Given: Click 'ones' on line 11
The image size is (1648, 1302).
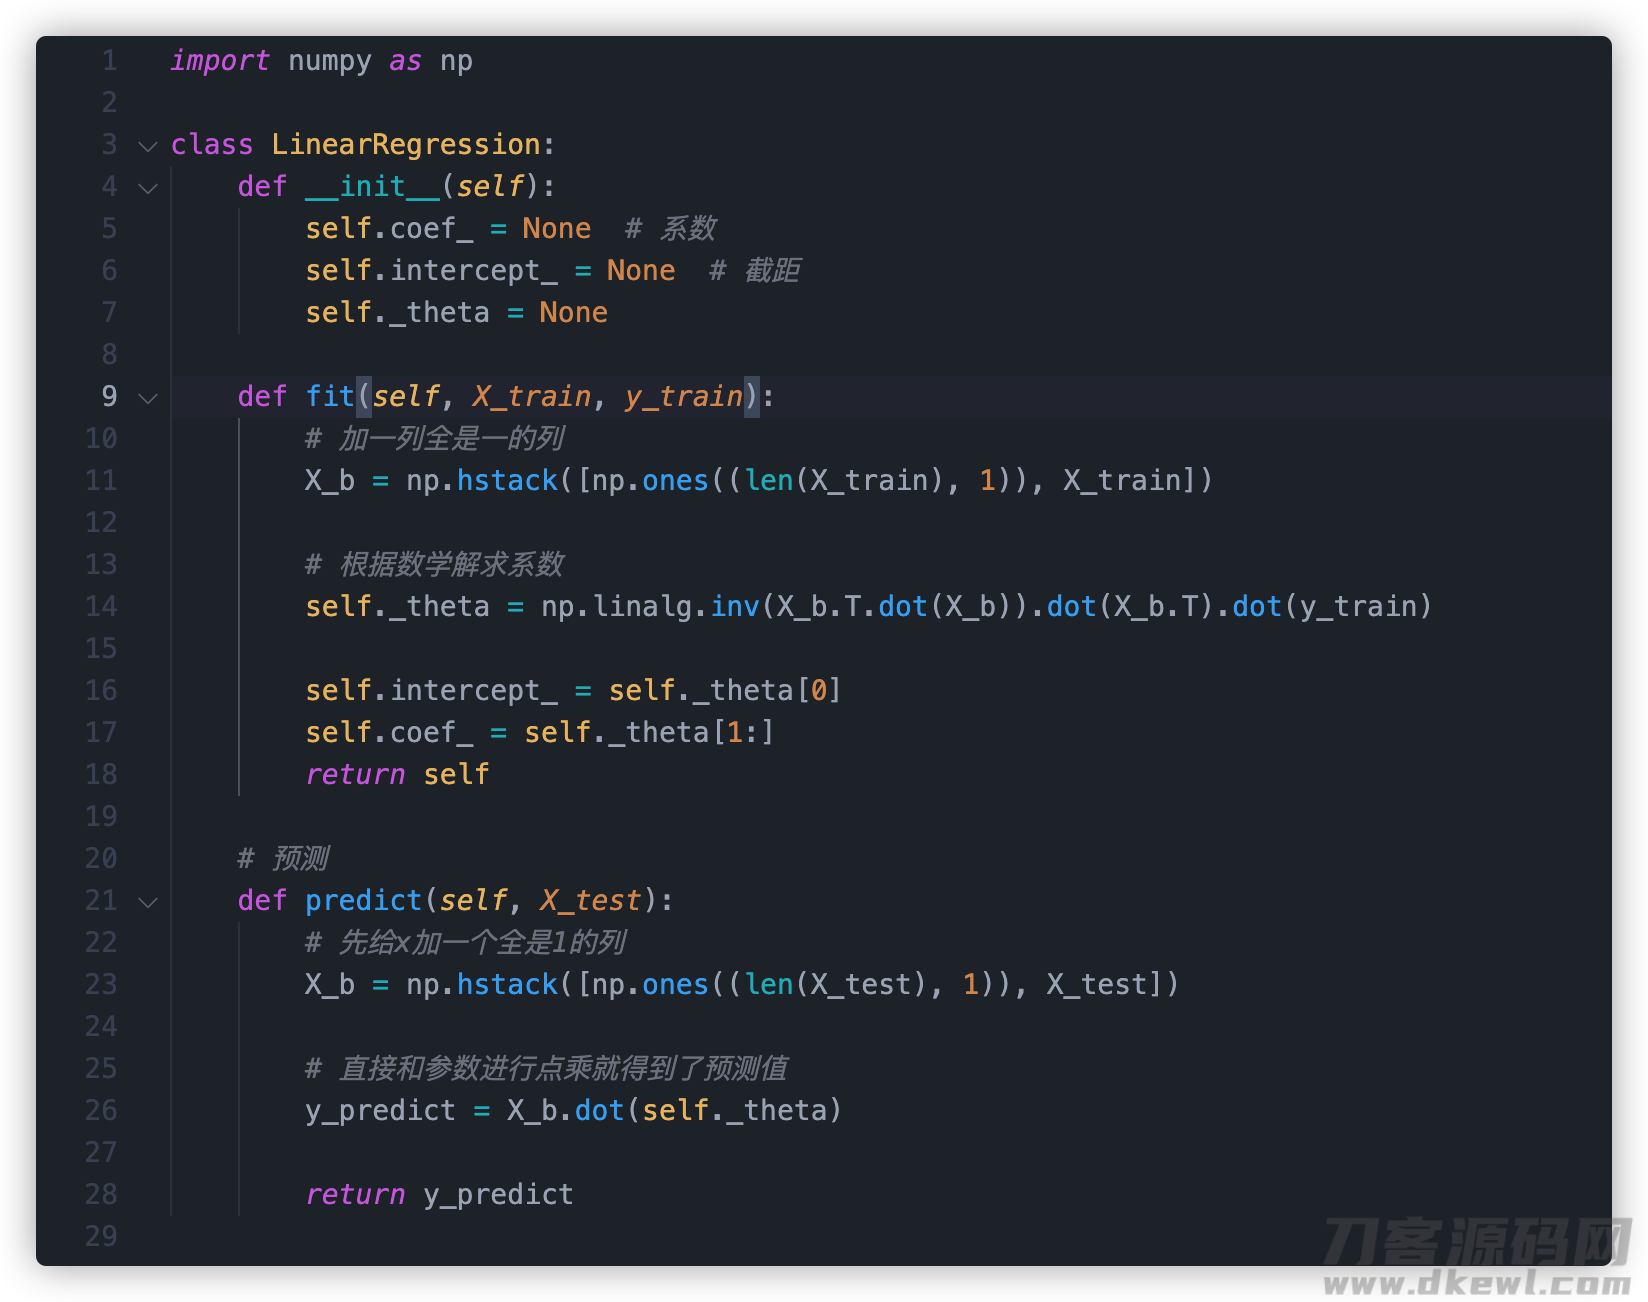Looking at the screenshot, I should click(675, 481).
